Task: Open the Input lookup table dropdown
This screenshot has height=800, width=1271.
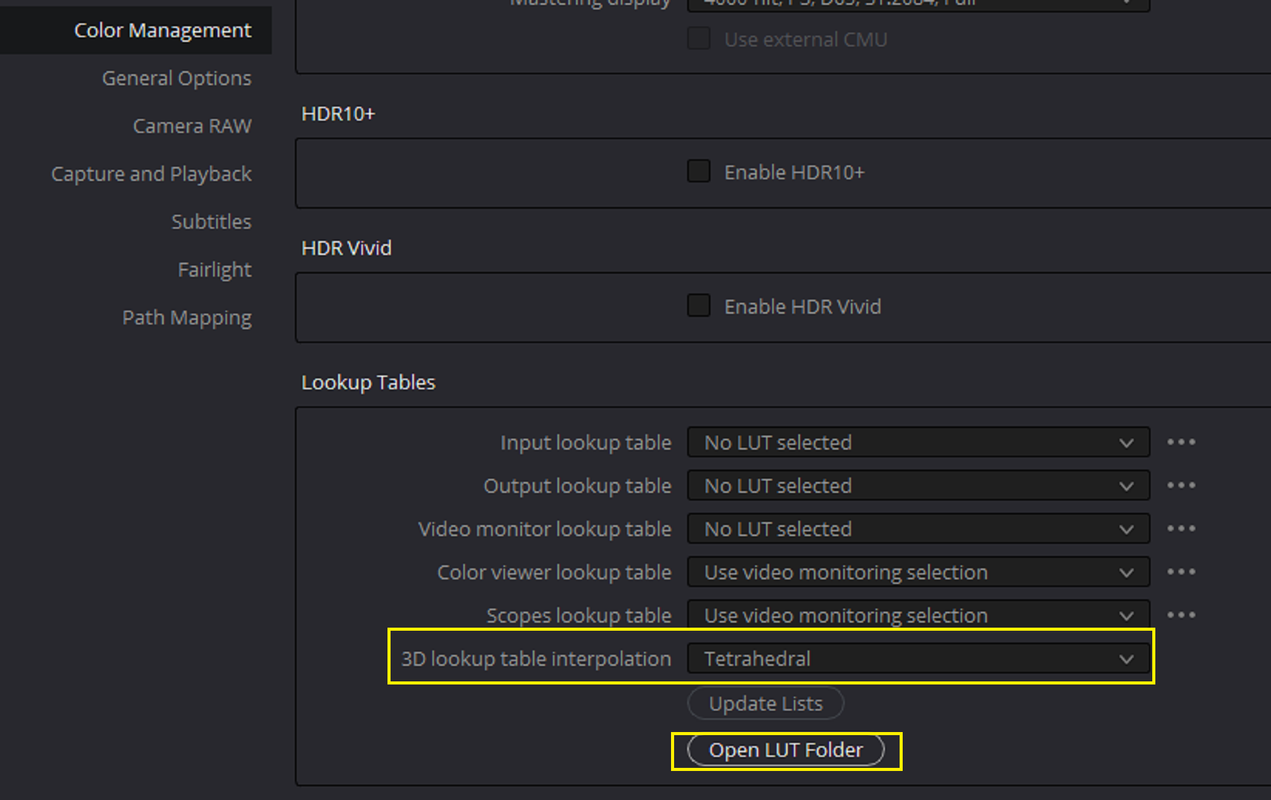Action: point(918,442)
